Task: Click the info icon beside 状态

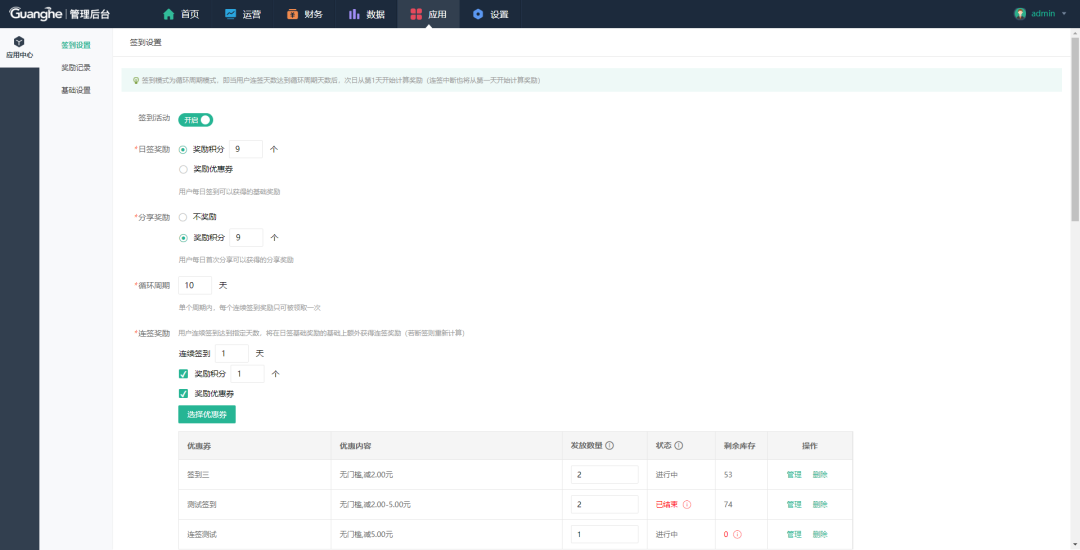Action: [x=678, y=445]
